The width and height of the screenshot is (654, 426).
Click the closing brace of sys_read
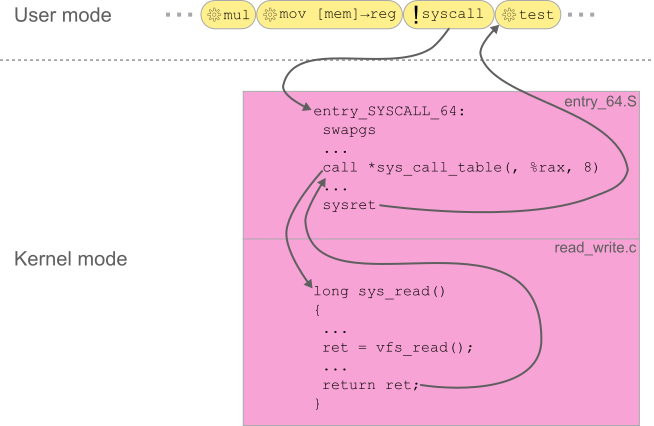click(318, 403)
